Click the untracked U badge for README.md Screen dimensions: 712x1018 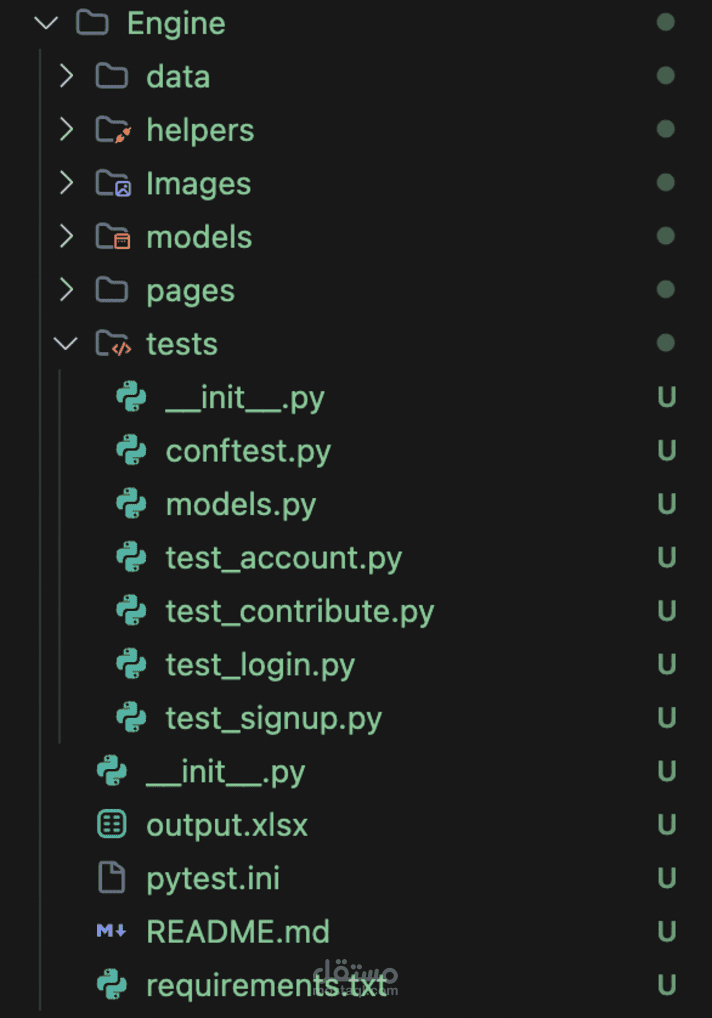point(667,932)
